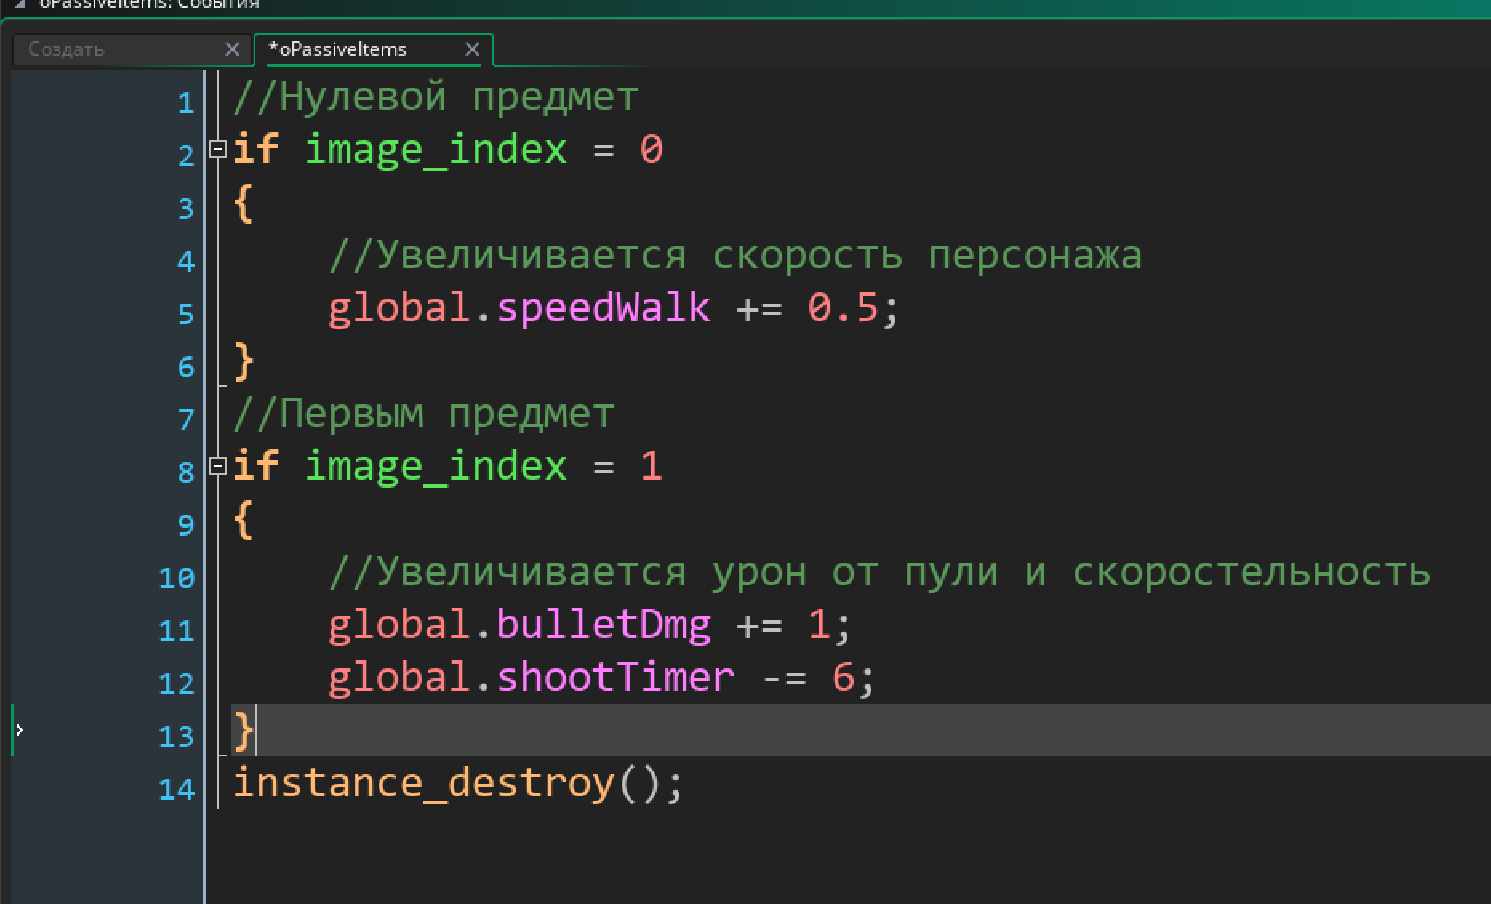Place cursor on instance_destroy function call
The width and height of the screenshot is (1491, 904).
(423, 783)
